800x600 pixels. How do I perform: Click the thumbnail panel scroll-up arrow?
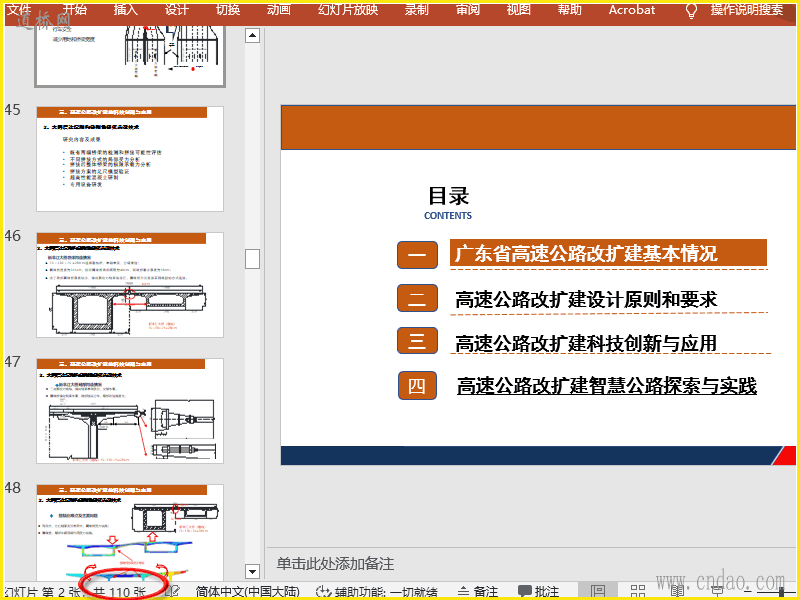(x=253, y=36)
